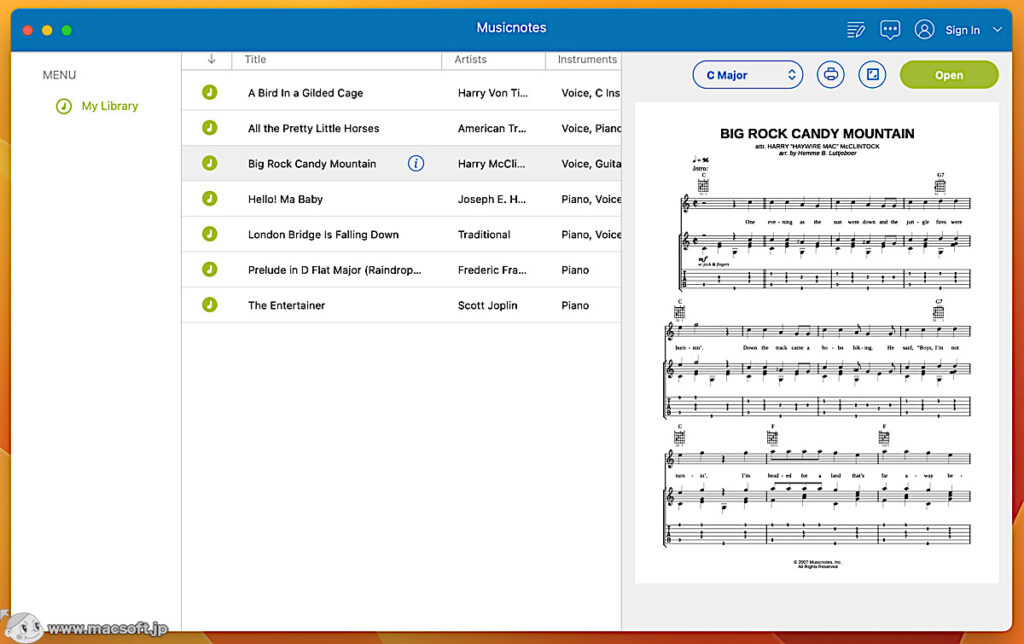
Task: Expand the Sign In chevron menu
Action: coord(997,29)
